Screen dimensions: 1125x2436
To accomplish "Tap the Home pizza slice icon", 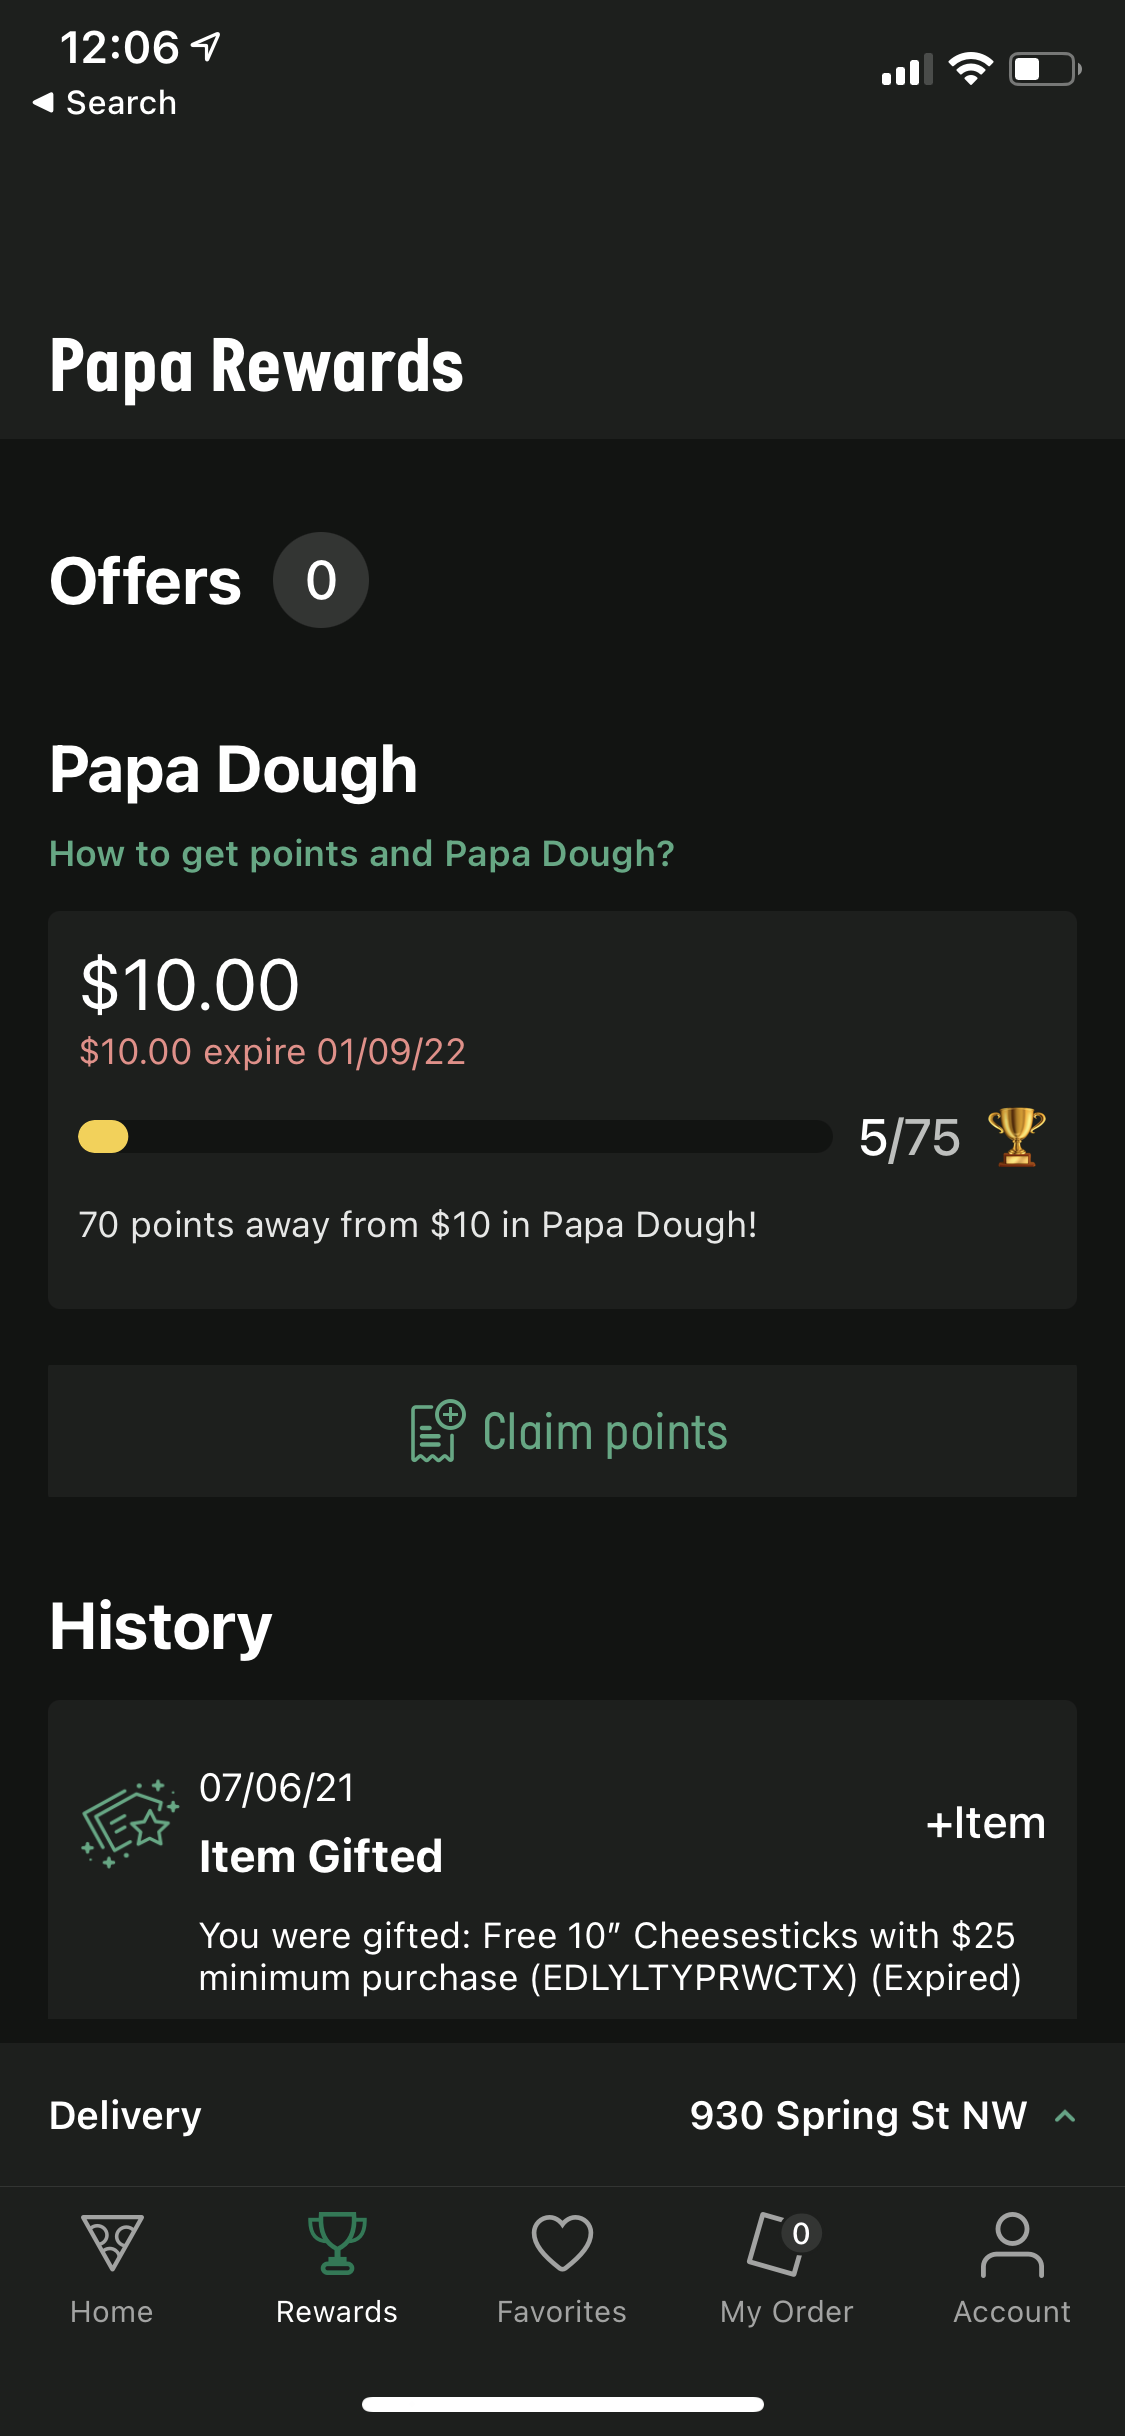I will (112, 2243).
